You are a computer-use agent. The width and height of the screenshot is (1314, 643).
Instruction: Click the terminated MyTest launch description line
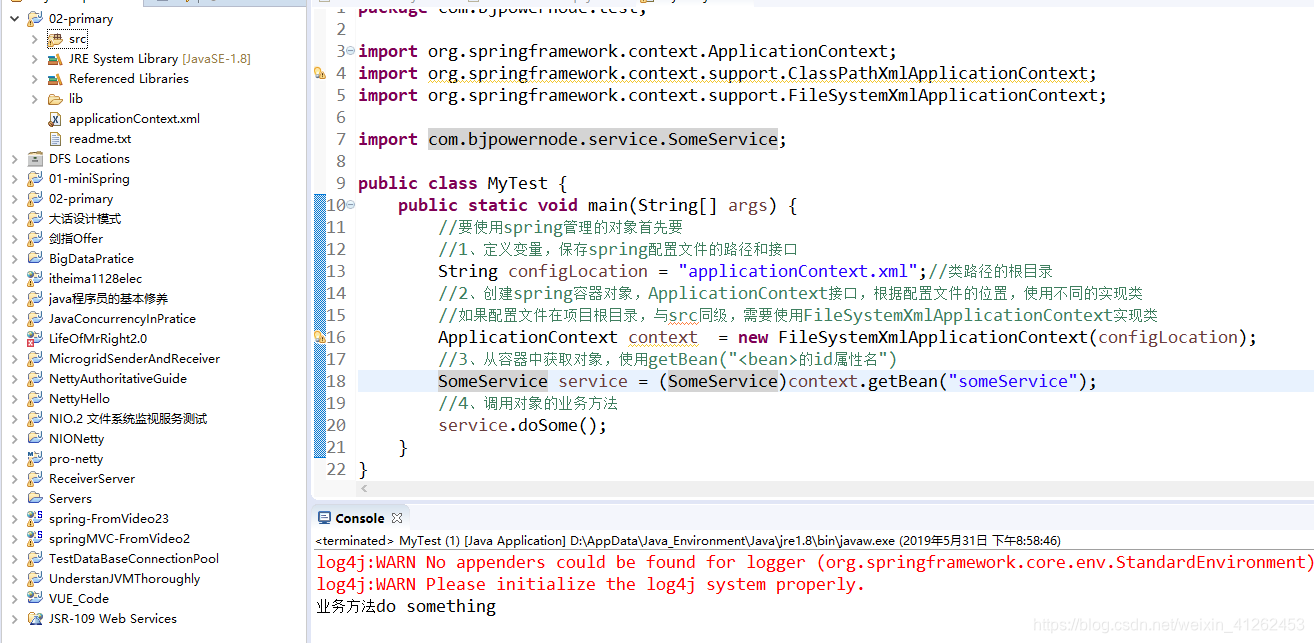[688, 541]
